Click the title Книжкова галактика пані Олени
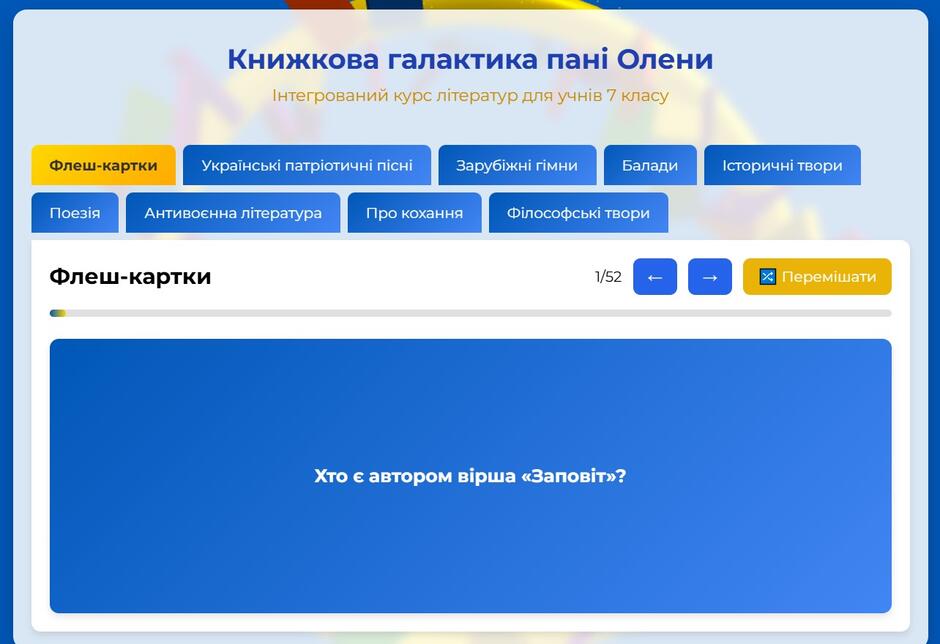Image resolution: width=940 pixels, height=644 pixels. point(470,59)
